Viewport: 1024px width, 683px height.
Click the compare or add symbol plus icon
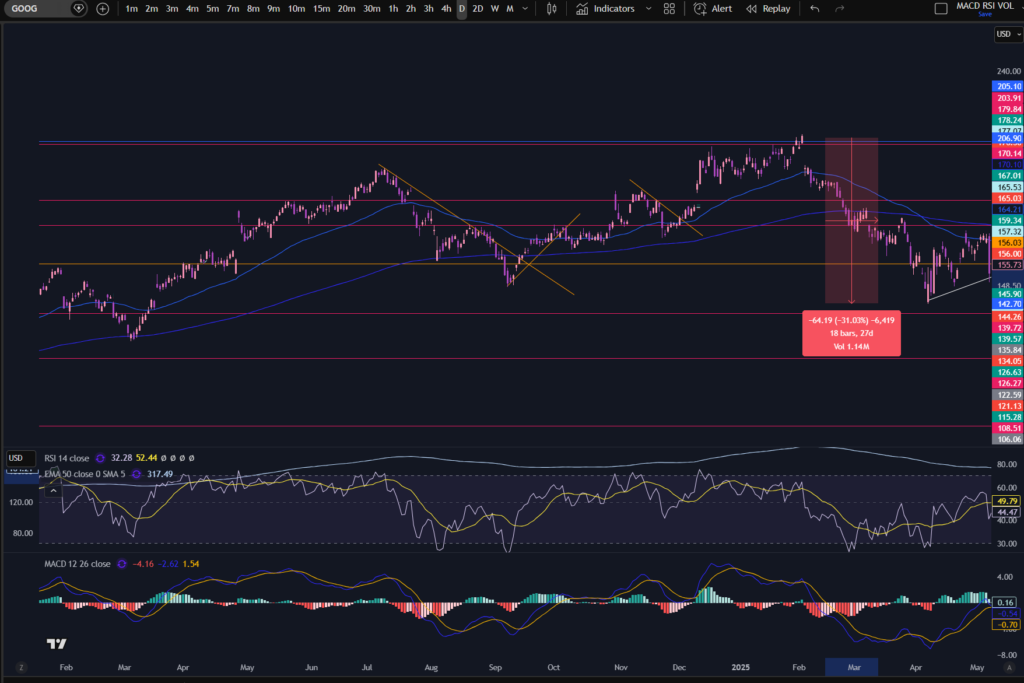(103, 8)
